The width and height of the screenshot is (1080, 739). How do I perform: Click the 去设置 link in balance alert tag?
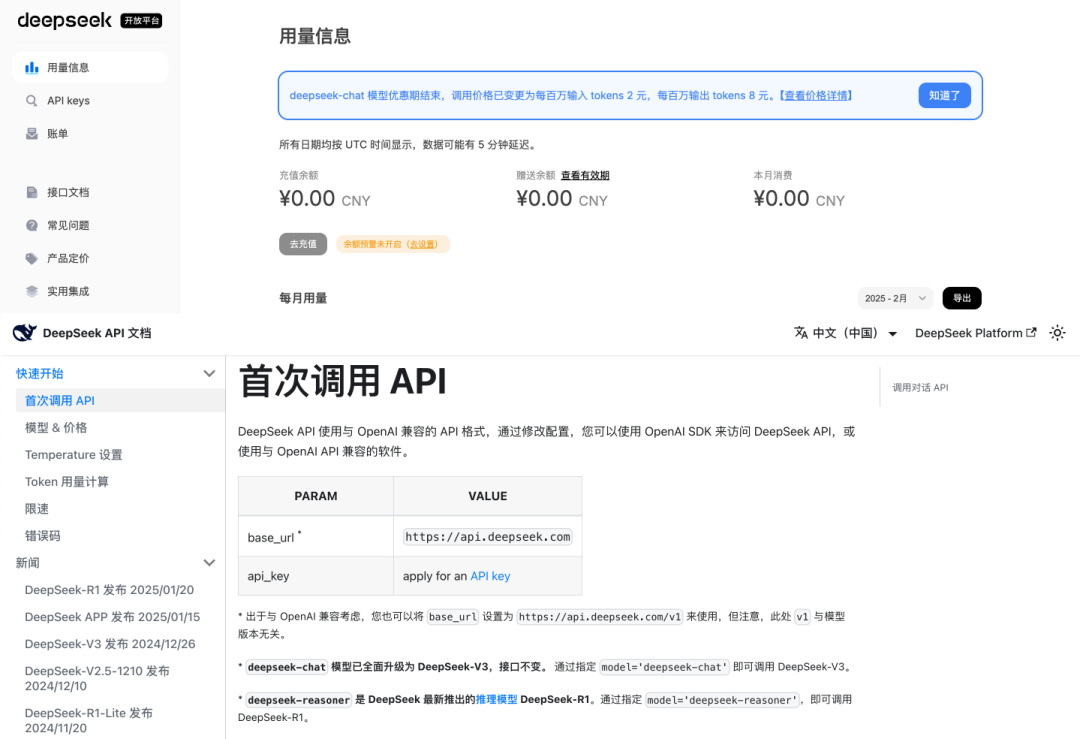(x=423, y=244)
